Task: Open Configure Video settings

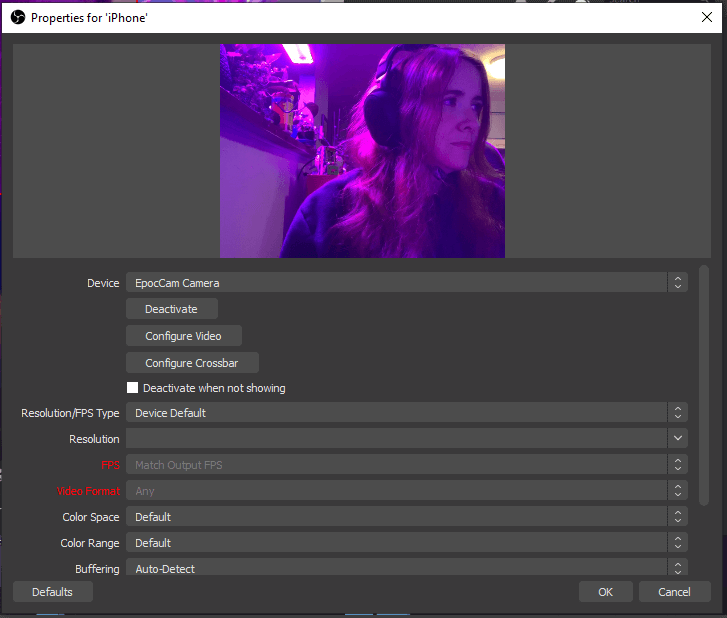Action: 184,336
